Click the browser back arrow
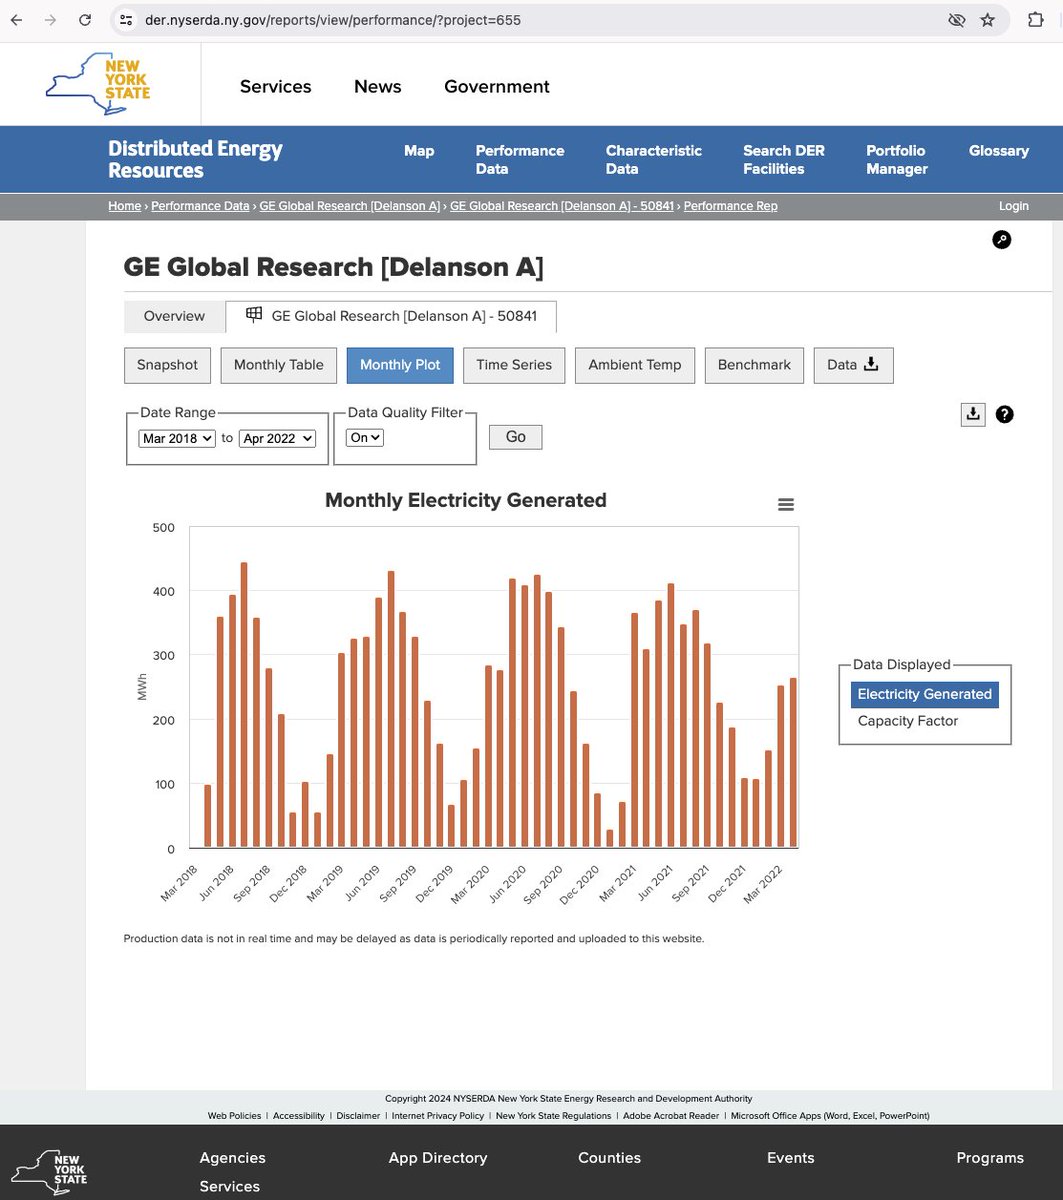The width and height of the screenshot is (1063, 1200). click(x=16, y=20)
